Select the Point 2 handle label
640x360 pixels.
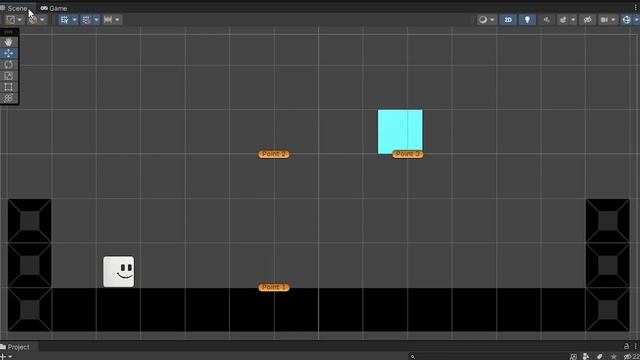coord(274,154)
